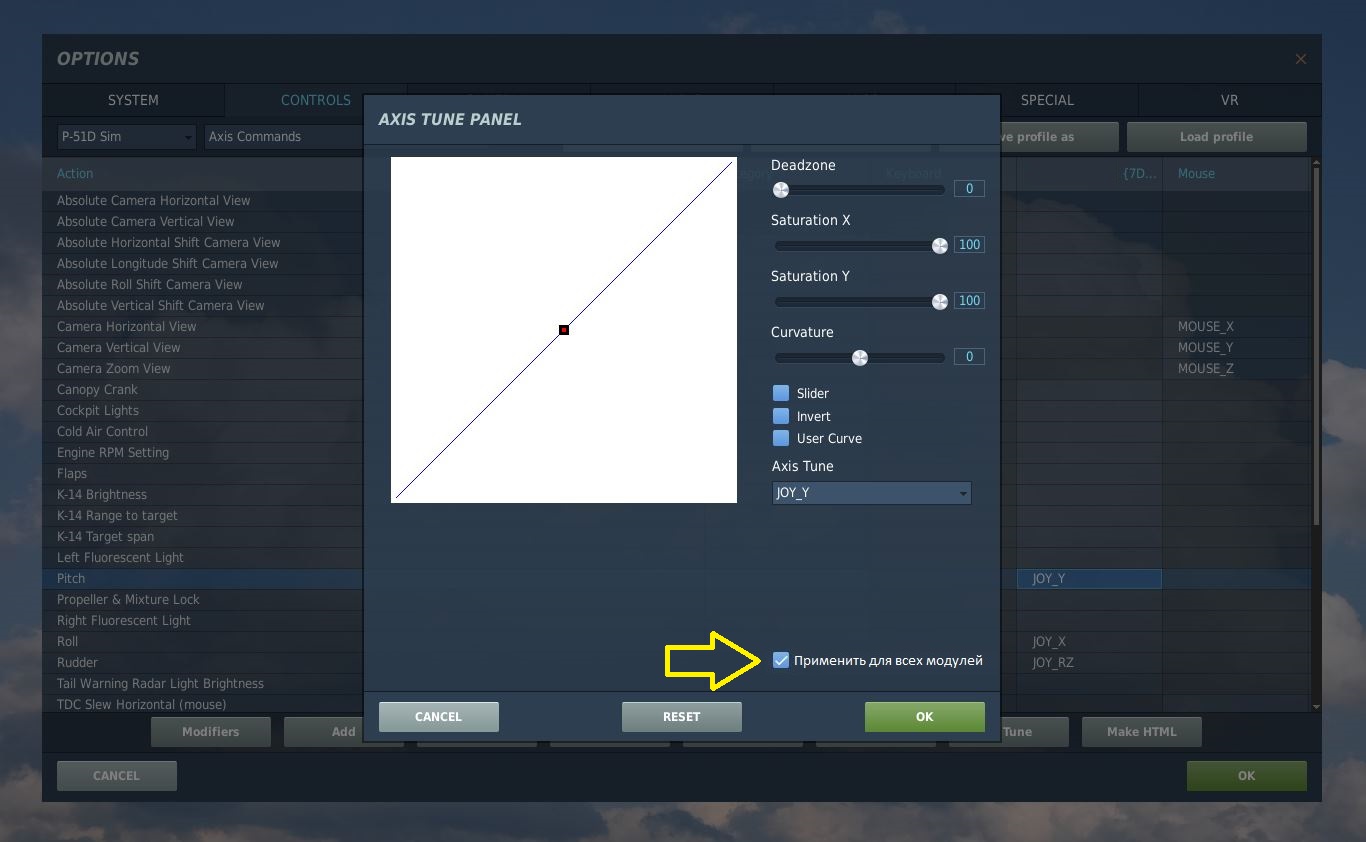Image resolution: width=1366 pixels, height=842 pixels.
Task: Select TDC Slew Horizontal (mouse) row
Action: [202, 704]
